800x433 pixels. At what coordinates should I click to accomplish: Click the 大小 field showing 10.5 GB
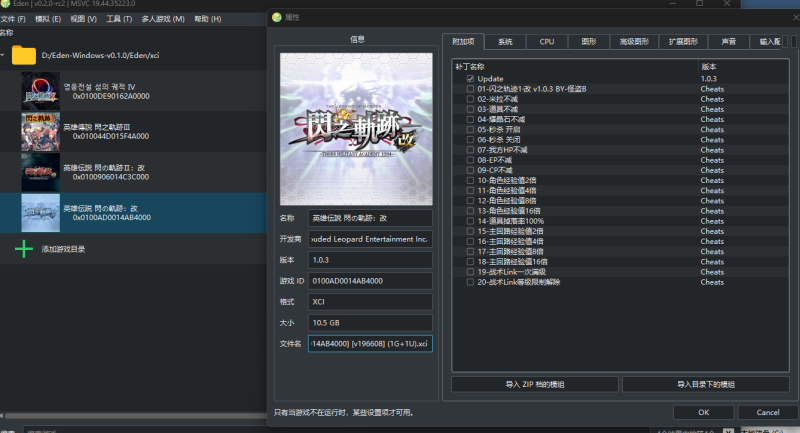coord(370,322)
